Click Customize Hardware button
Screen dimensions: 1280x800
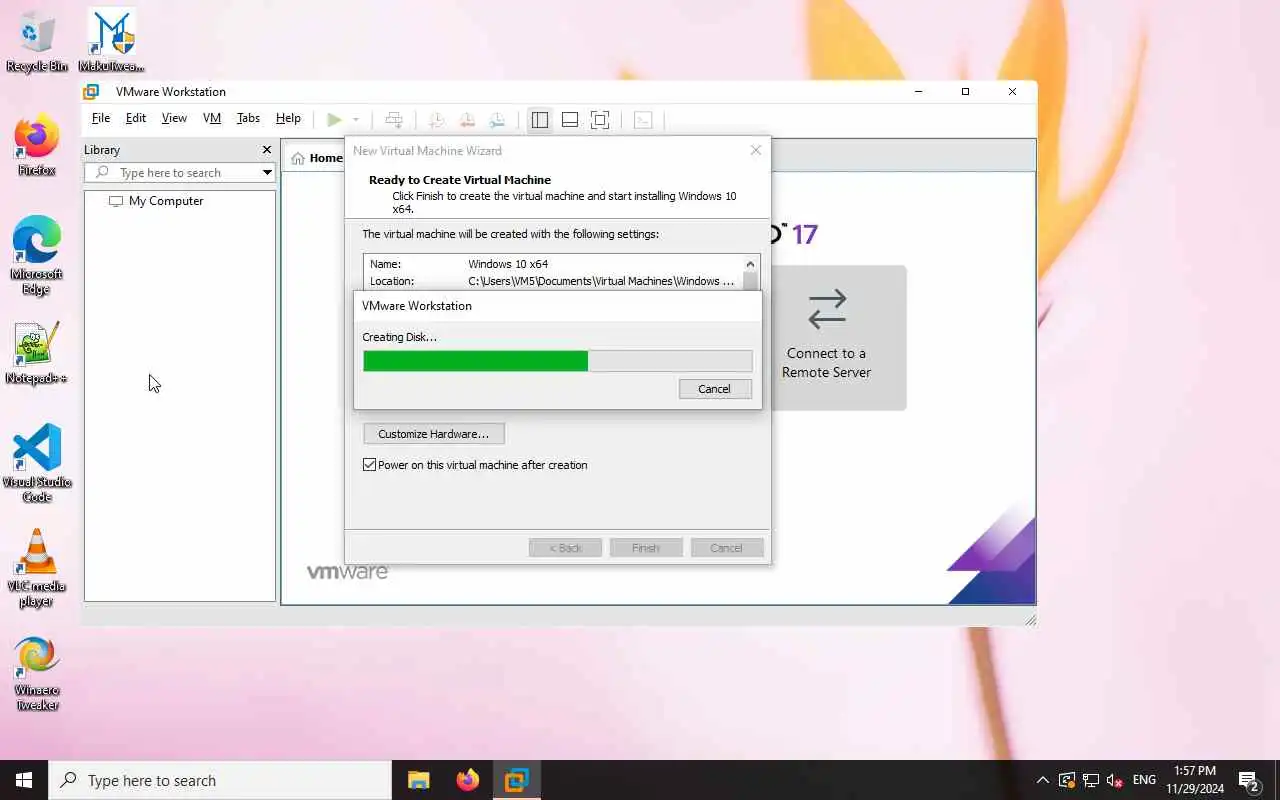coord(434,434)
